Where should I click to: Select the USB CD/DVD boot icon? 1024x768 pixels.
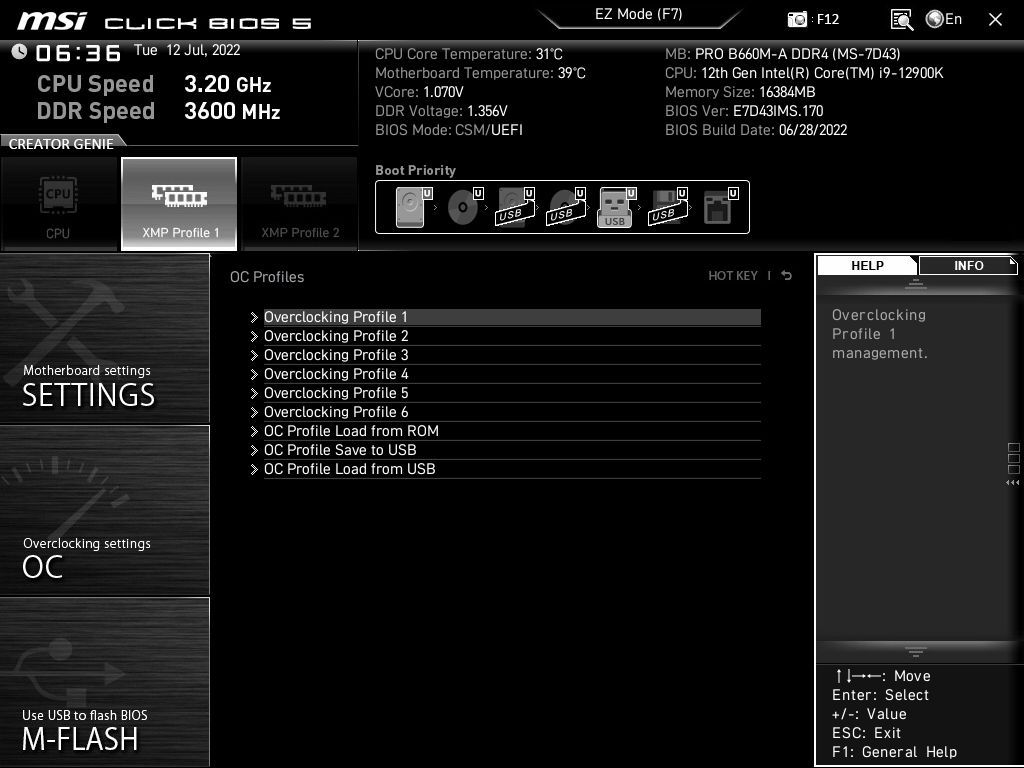[566, 207]
